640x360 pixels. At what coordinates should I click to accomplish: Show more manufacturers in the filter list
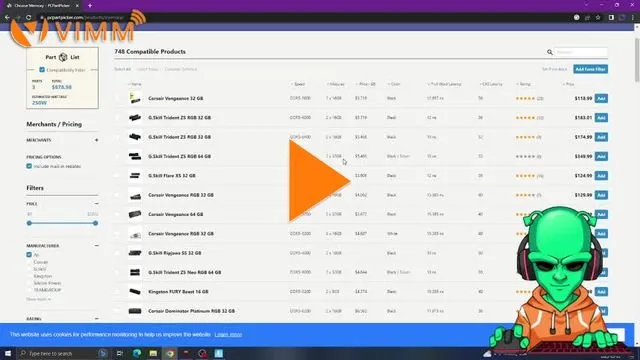[39, 299]
